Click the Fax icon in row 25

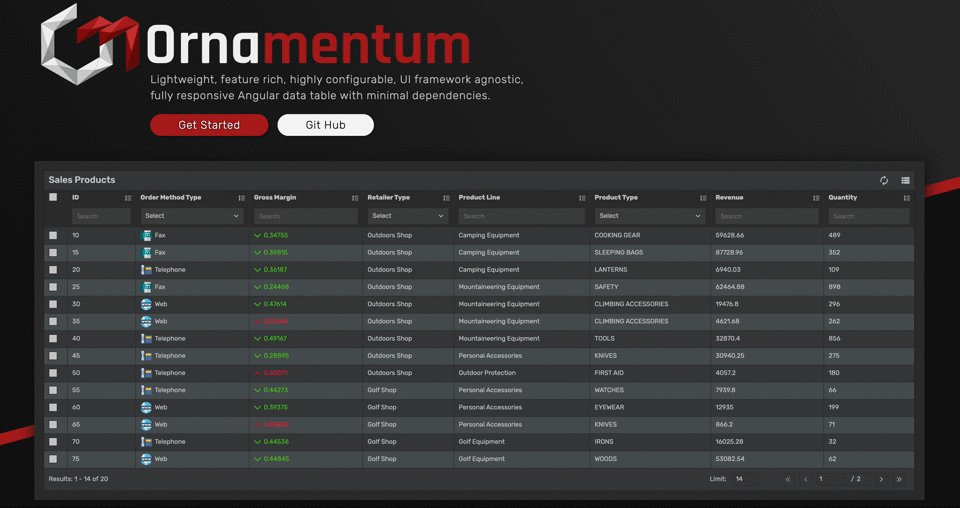coord(146,287)
